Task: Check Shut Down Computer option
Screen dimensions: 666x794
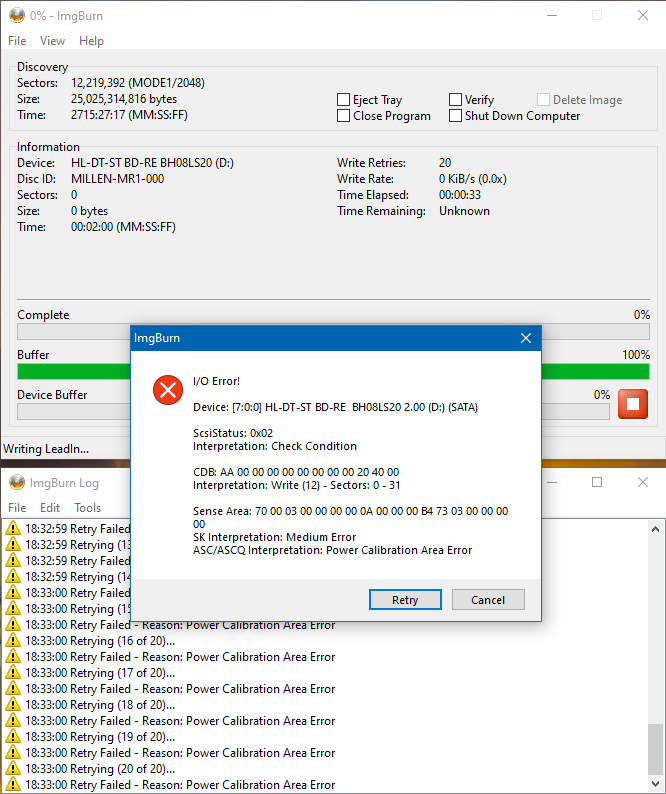Action: click(455, 116)
